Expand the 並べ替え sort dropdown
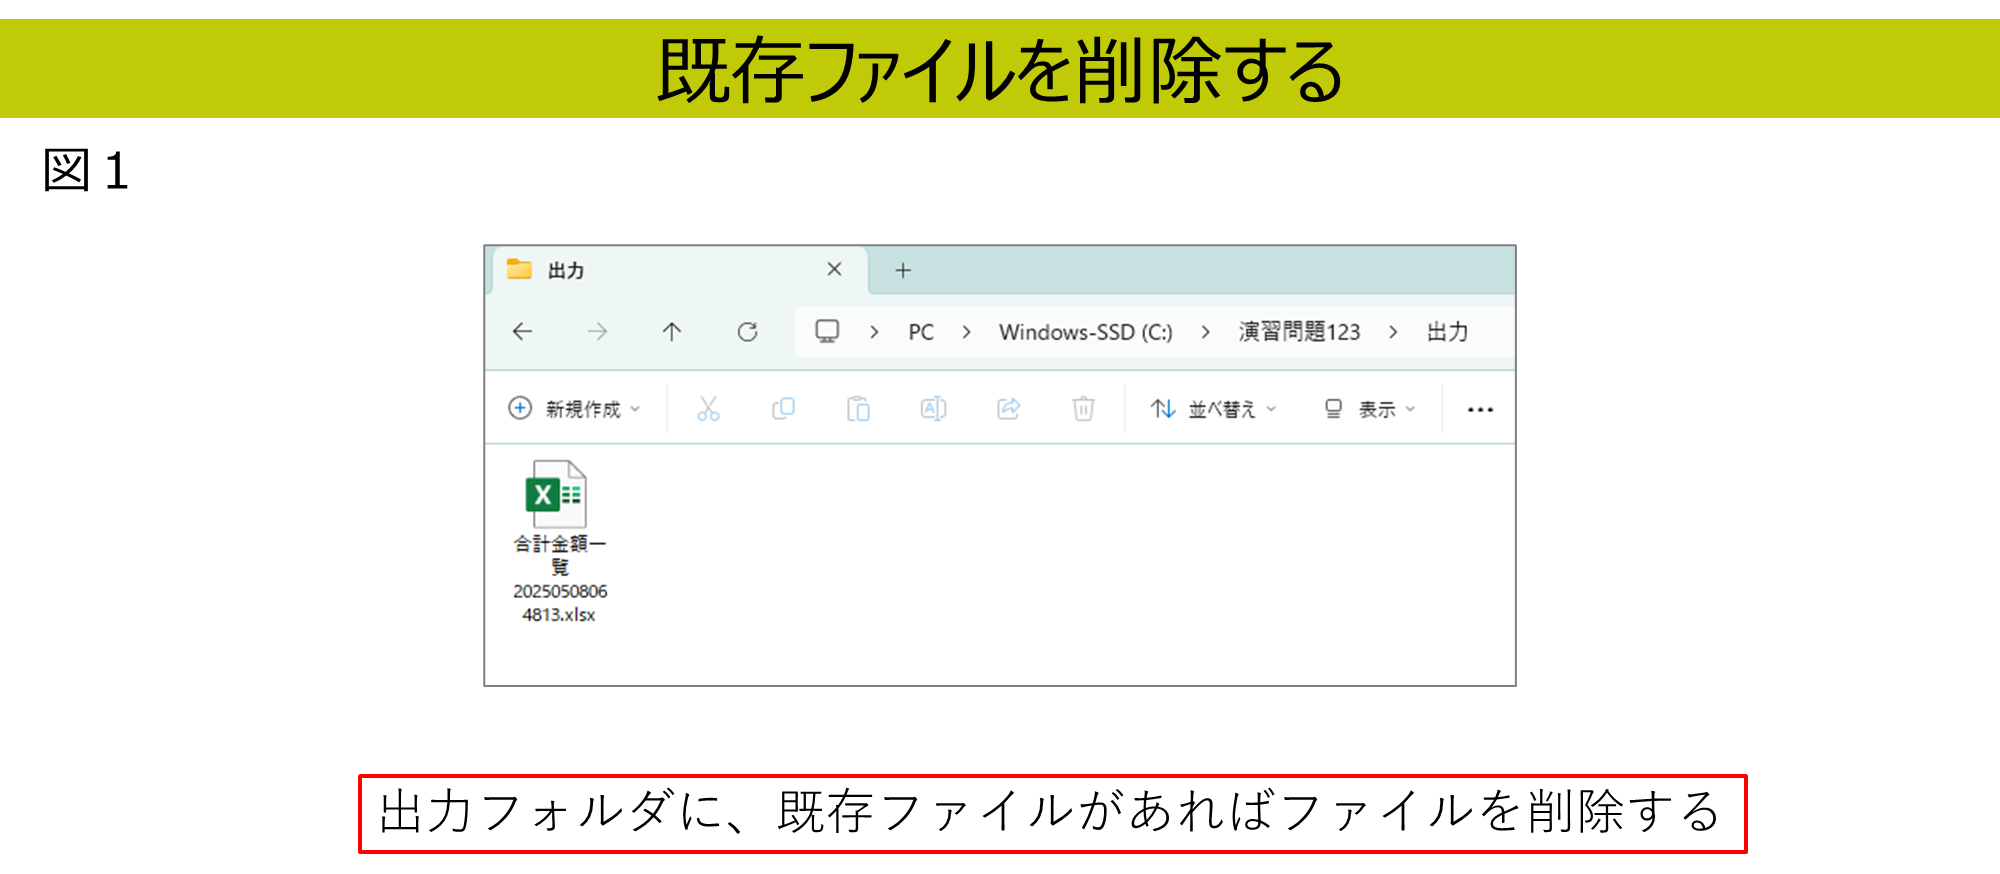The image size is (2000, 874). coord(1214,409)
